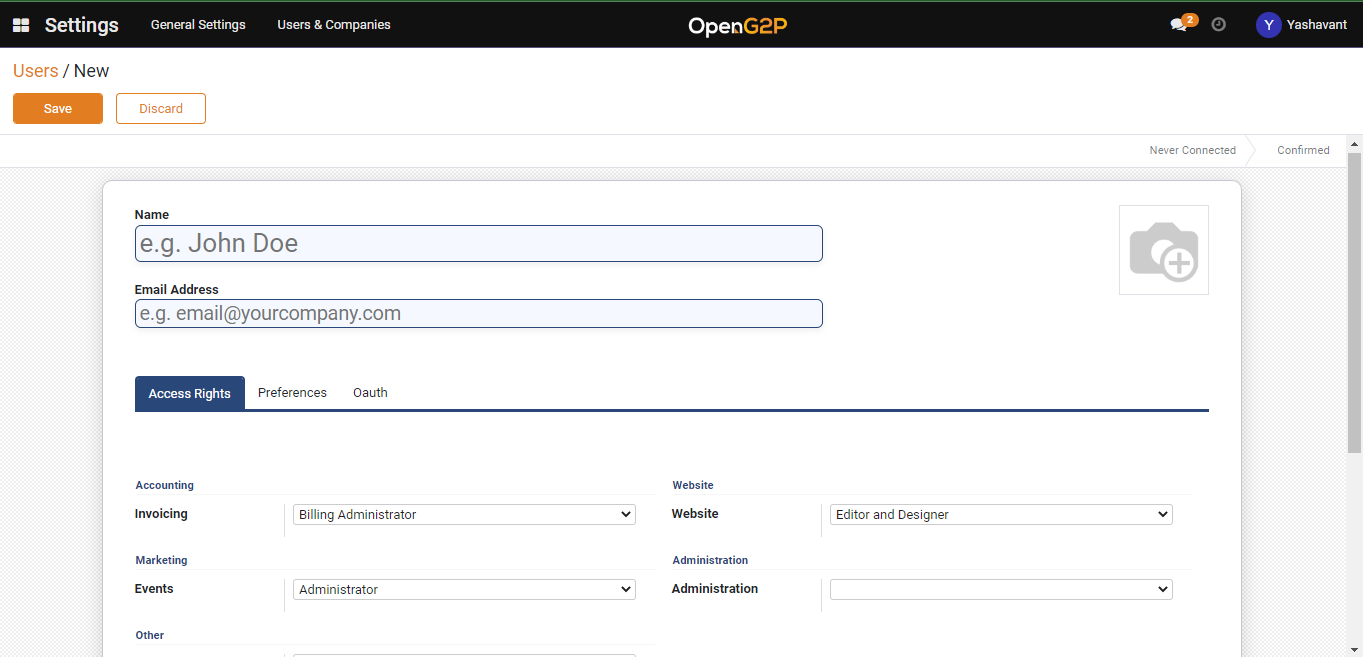Expand the Invoicing dropdown
The width and height of the screenshot is (1363, 657).
[x=464, y=515]
